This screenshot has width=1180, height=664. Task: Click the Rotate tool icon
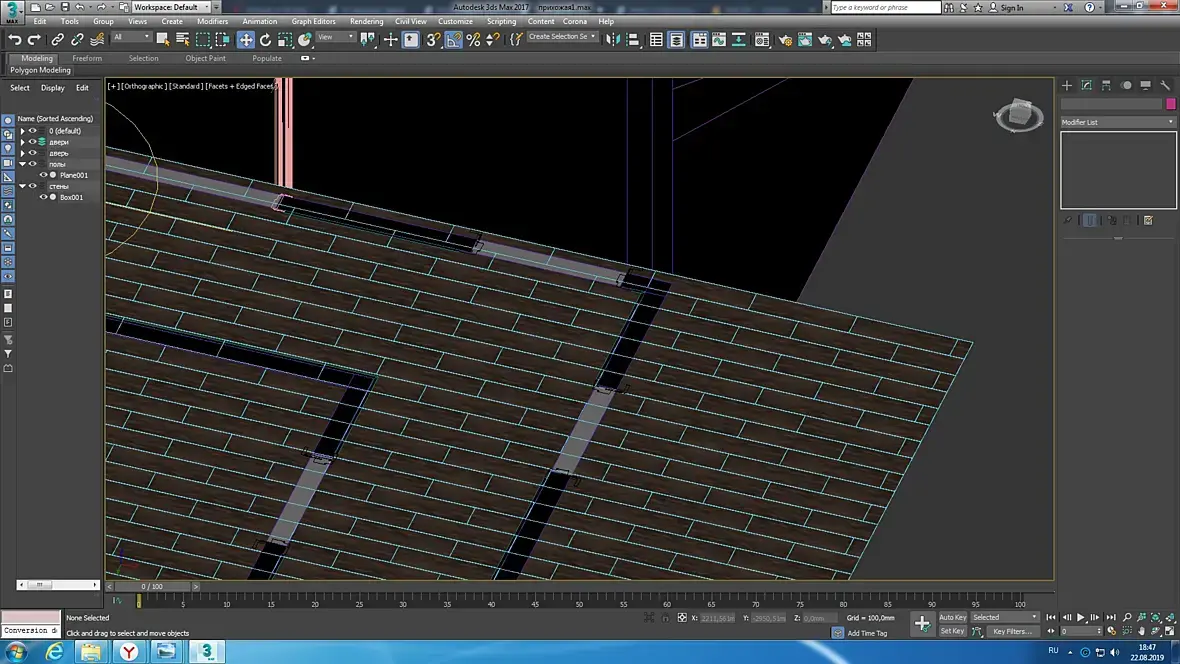click(265, 40)
